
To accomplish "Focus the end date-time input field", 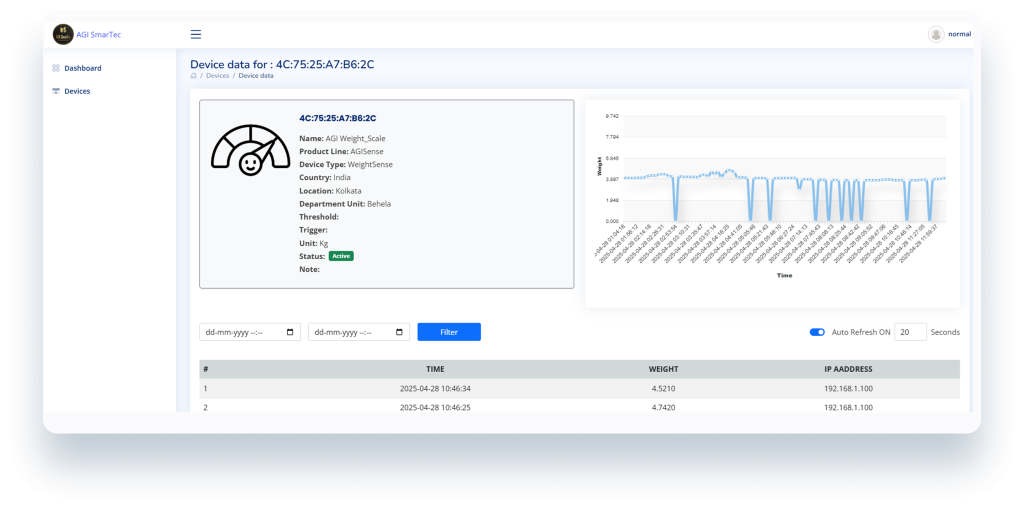I will (x=359, y=332).
